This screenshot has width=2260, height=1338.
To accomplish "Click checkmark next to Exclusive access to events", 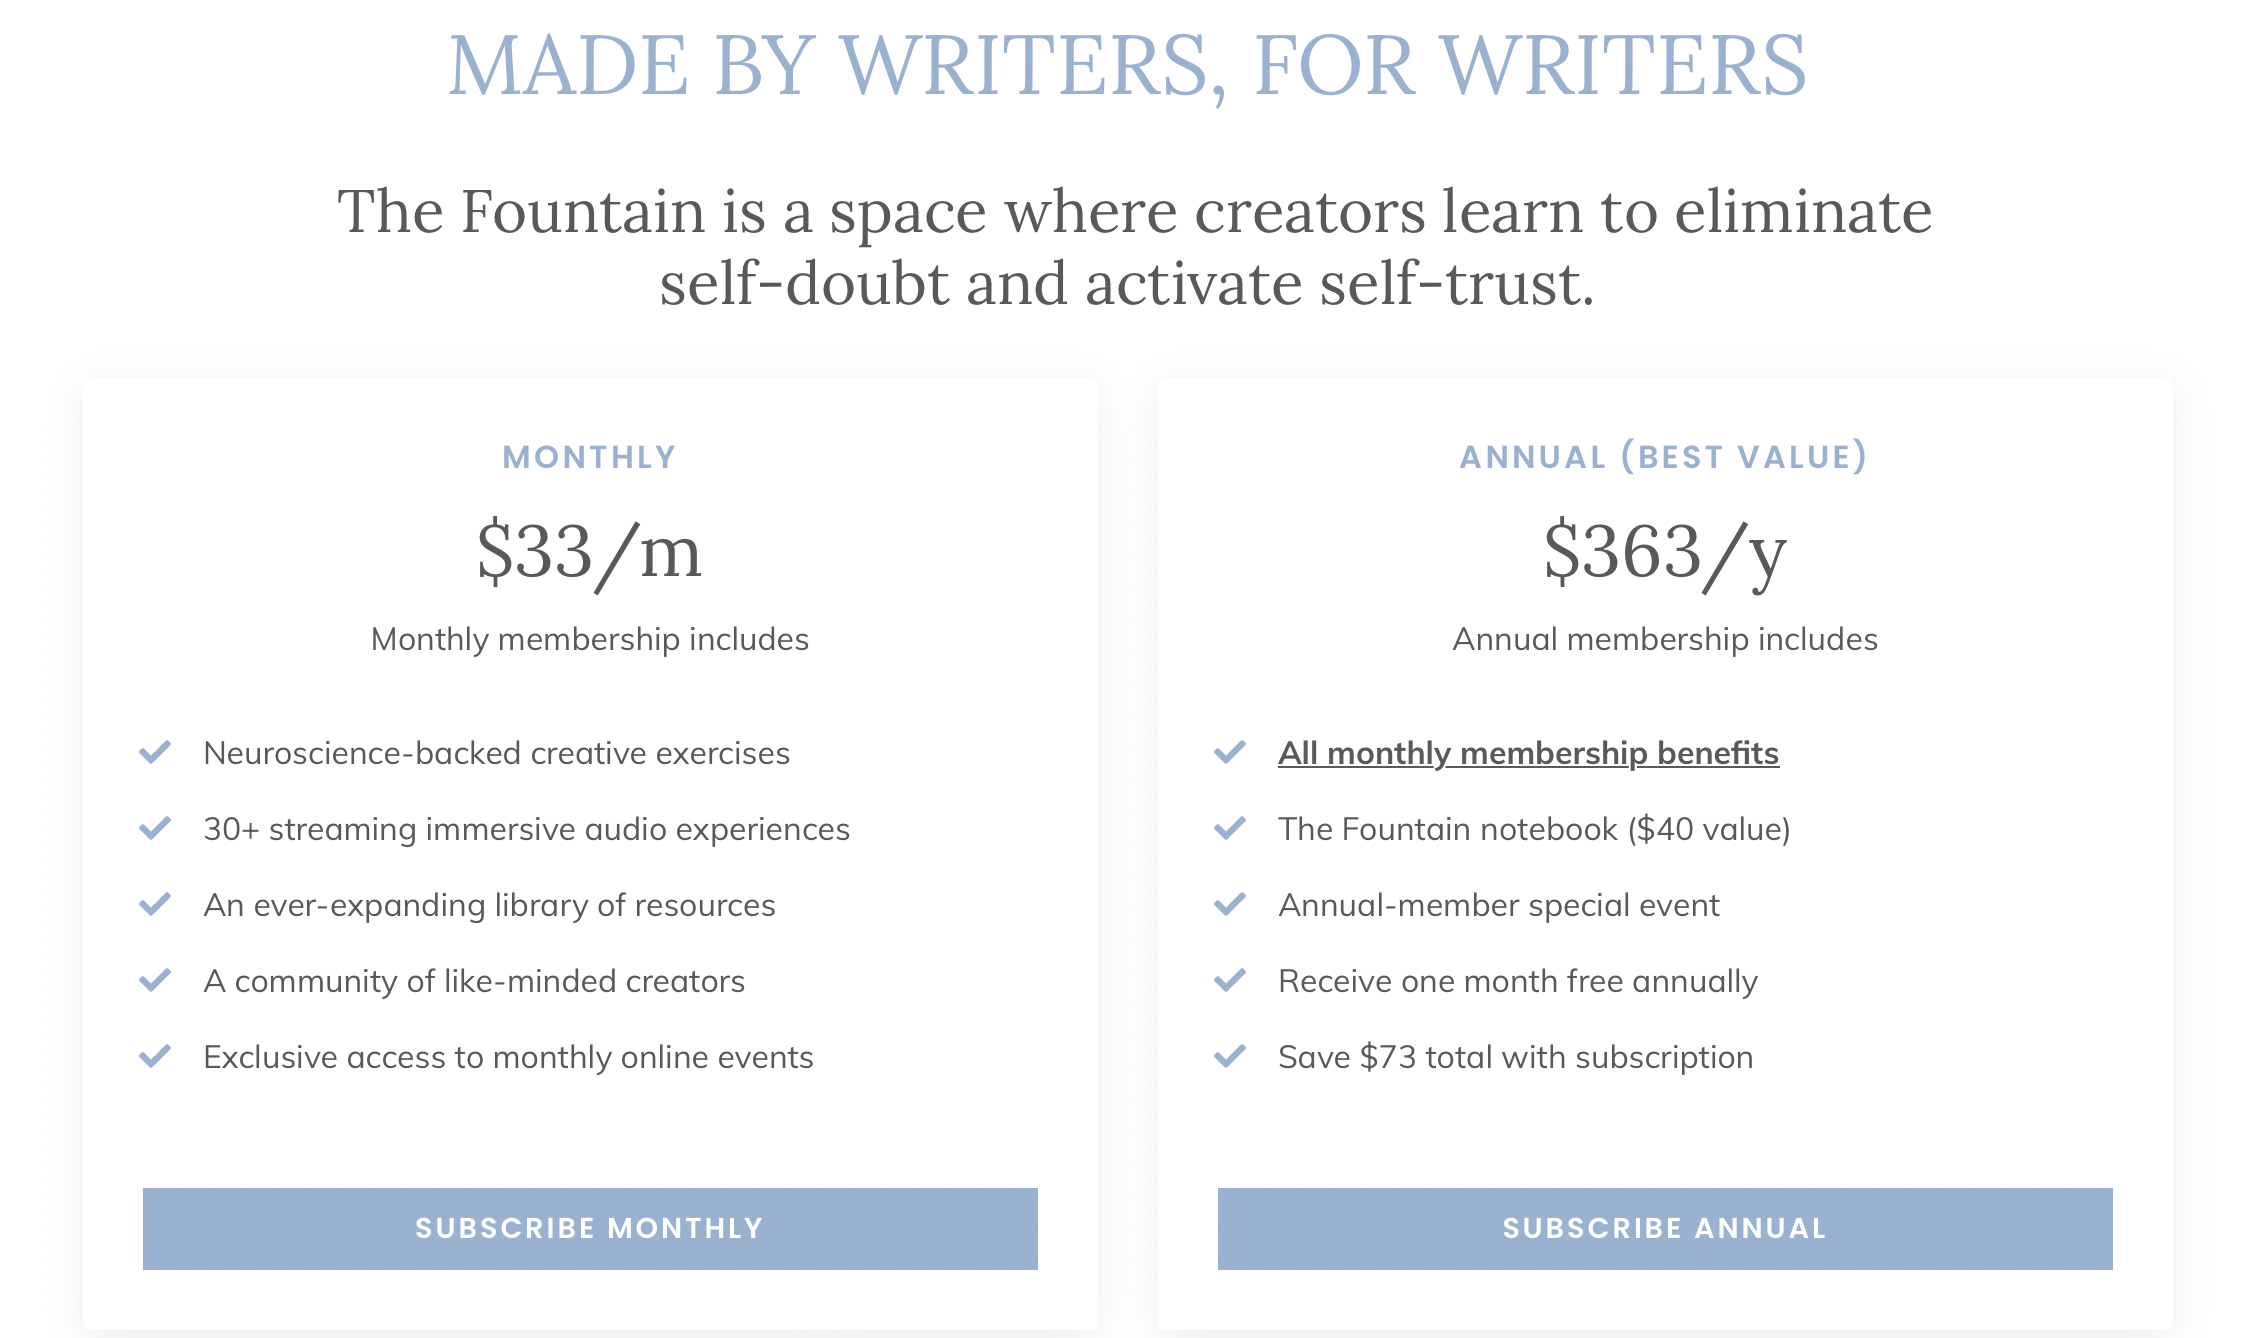I will (155, 1055).
